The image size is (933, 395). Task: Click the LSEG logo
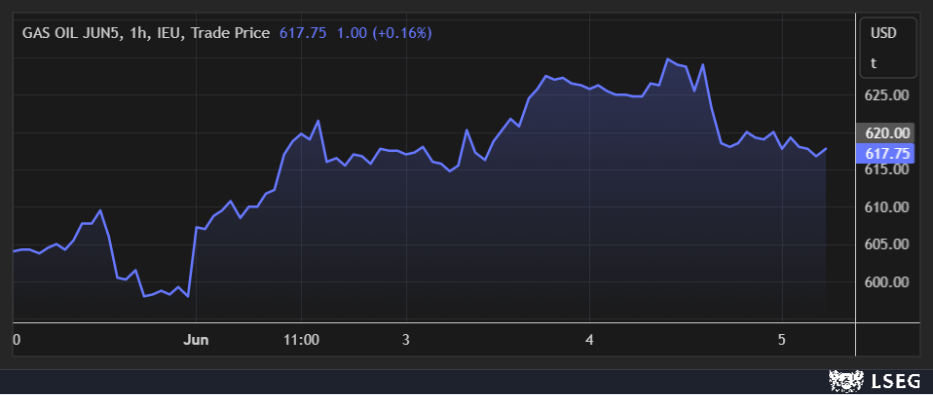pyautogui.click(x=874, y=381)
